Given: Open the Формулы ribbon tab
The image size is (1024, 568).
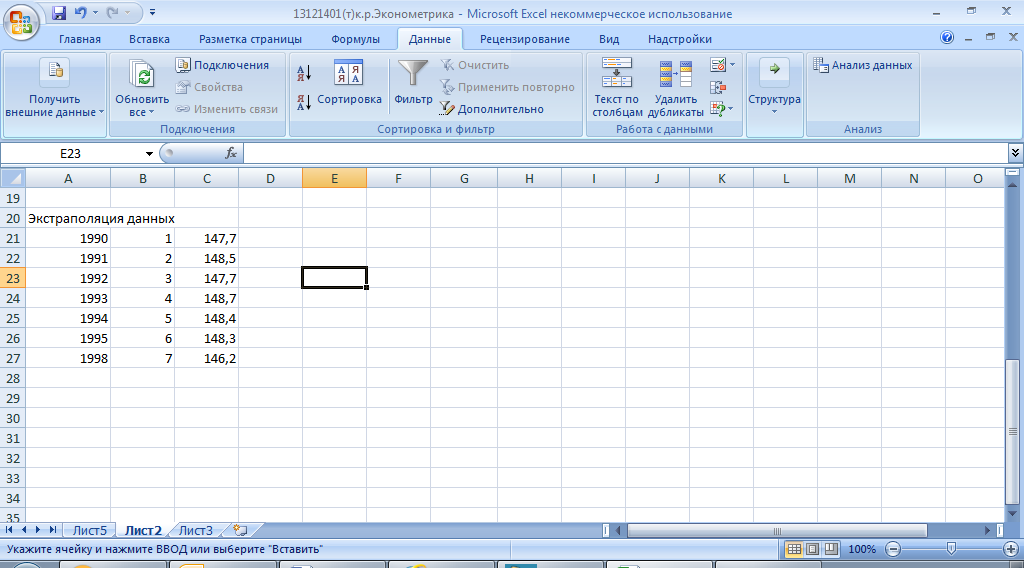Looking at the screenshot, I should tap(355, 39).
